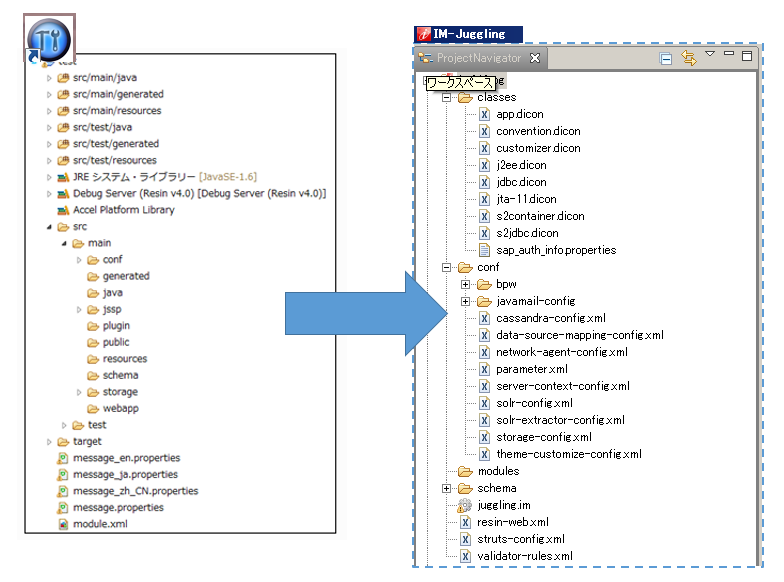Click the message_en.properties file icon
784x582 pixels.
(62, 458)
